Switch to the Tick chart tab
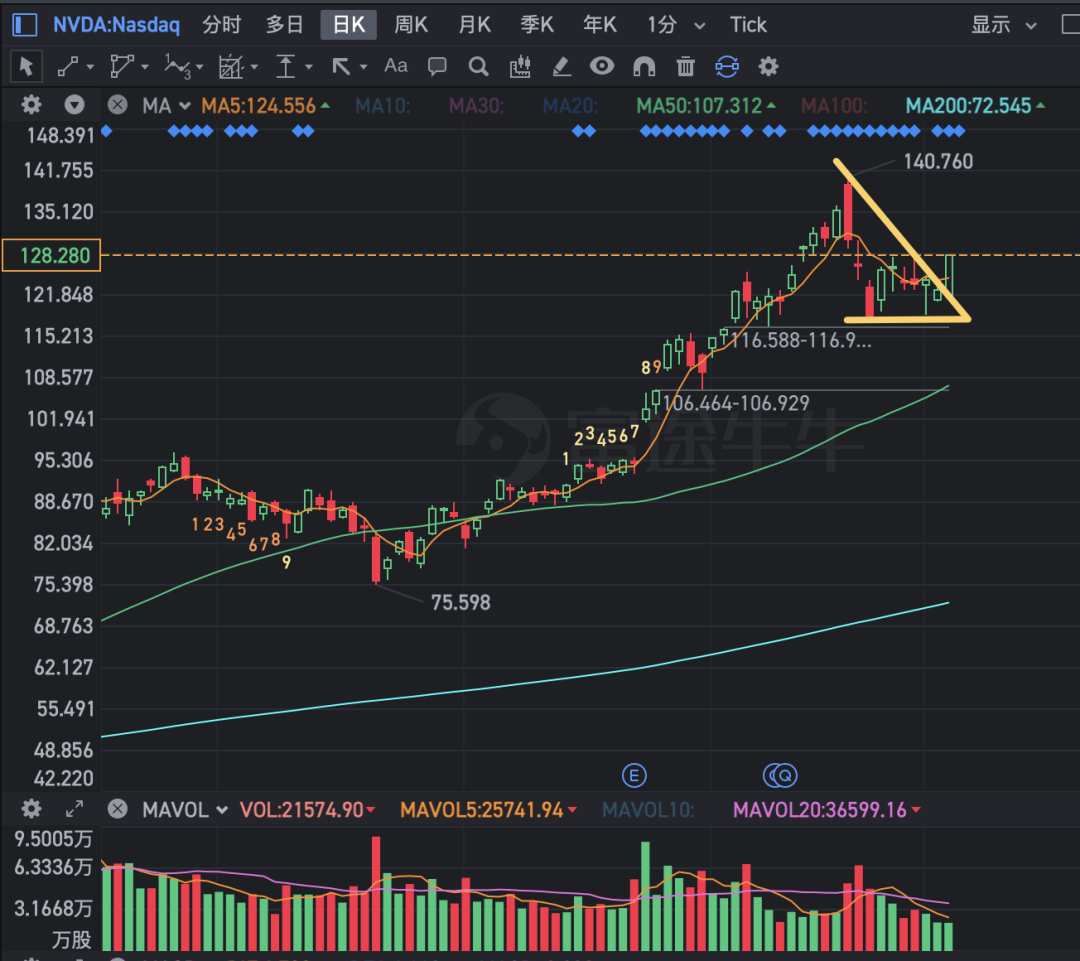This screenshot has height=961, width=1080. point(748,25)
